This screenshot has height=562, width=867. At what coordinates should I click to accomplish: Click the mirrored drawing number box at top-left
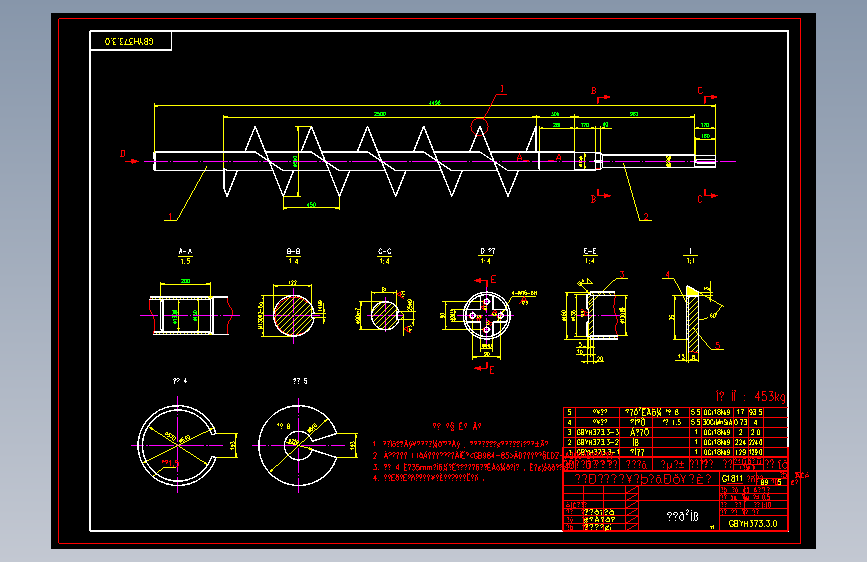coord(130,41)
